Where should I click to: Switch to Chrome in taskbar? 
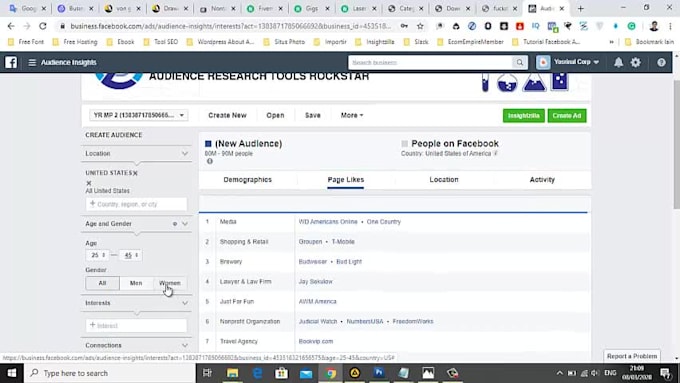(x=330, y=373)
